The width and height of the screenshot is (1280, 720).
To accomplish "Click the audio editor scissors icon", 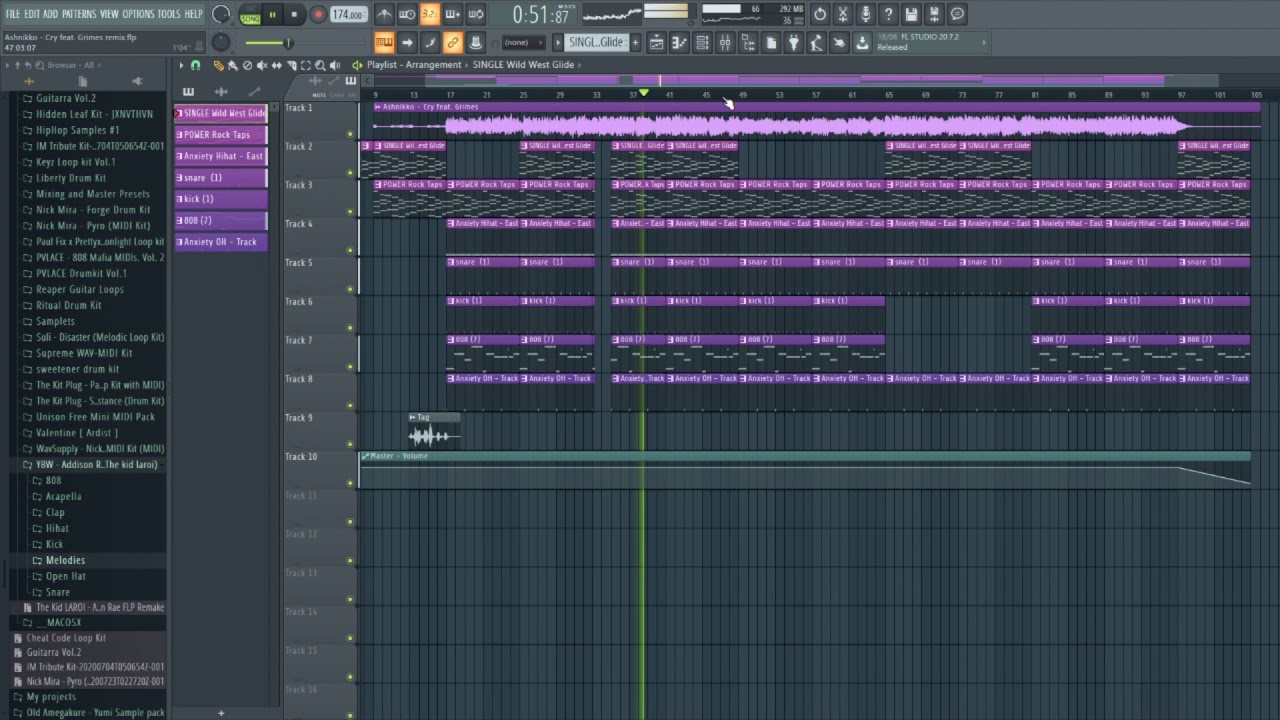I will coord(843,14).
